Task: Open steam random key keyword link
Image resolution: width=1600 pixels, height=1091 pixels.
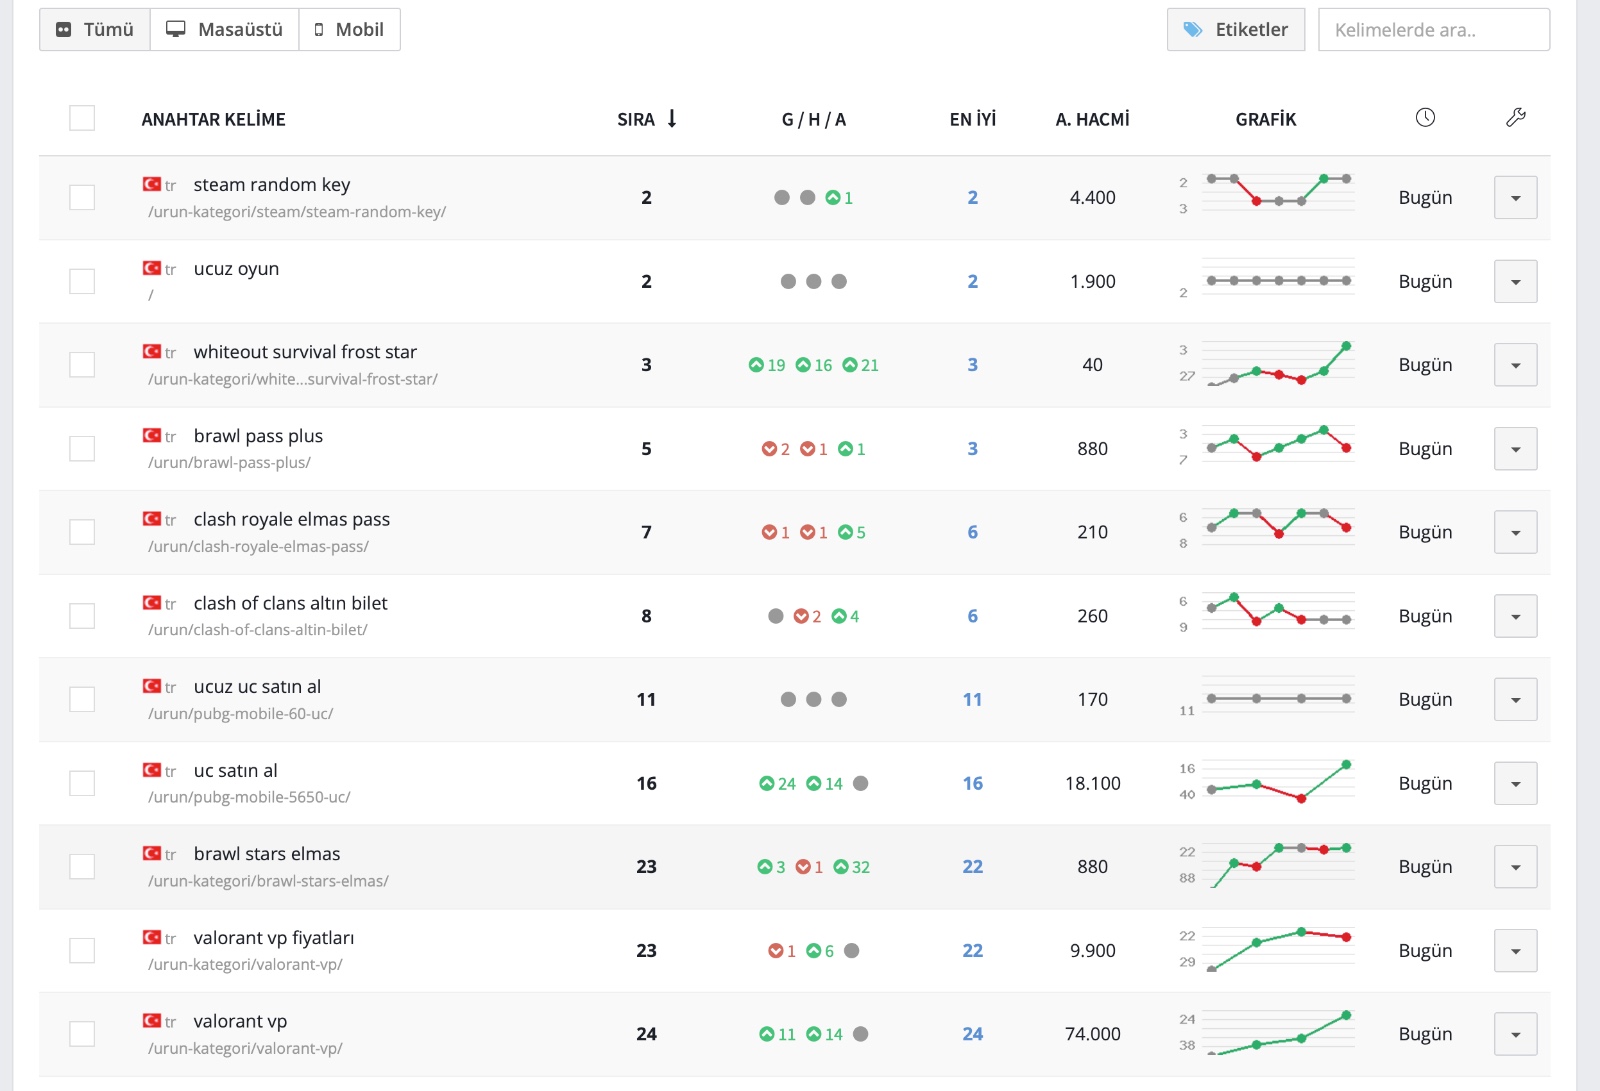Action: (272, 184)
